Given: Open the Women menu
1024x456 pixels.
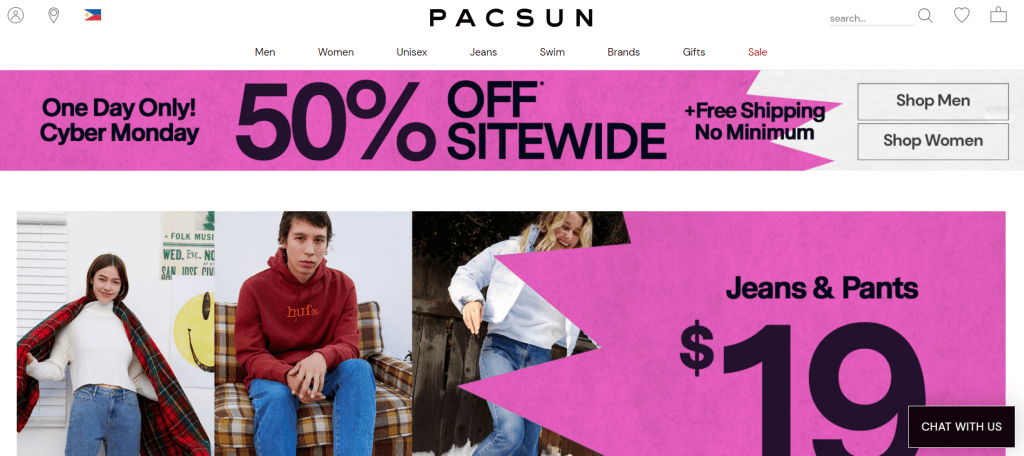Looking at the screenshot, I should tap(336, 52).
